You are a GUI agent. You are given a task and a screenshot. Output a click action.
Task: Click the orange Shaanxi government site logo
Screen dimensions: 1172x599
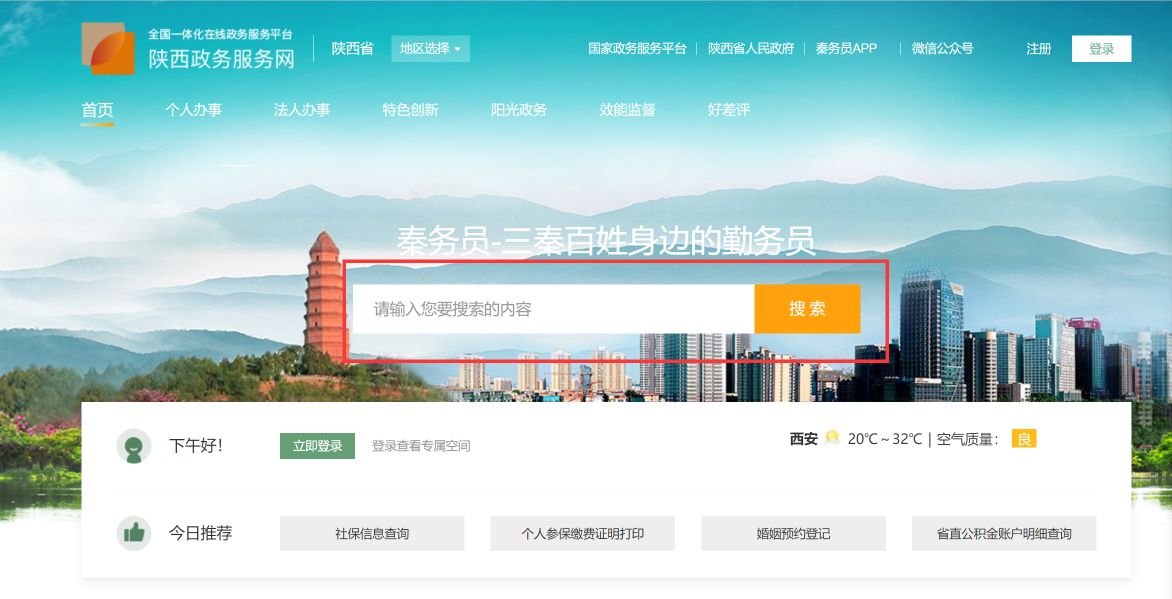(108, 48)
